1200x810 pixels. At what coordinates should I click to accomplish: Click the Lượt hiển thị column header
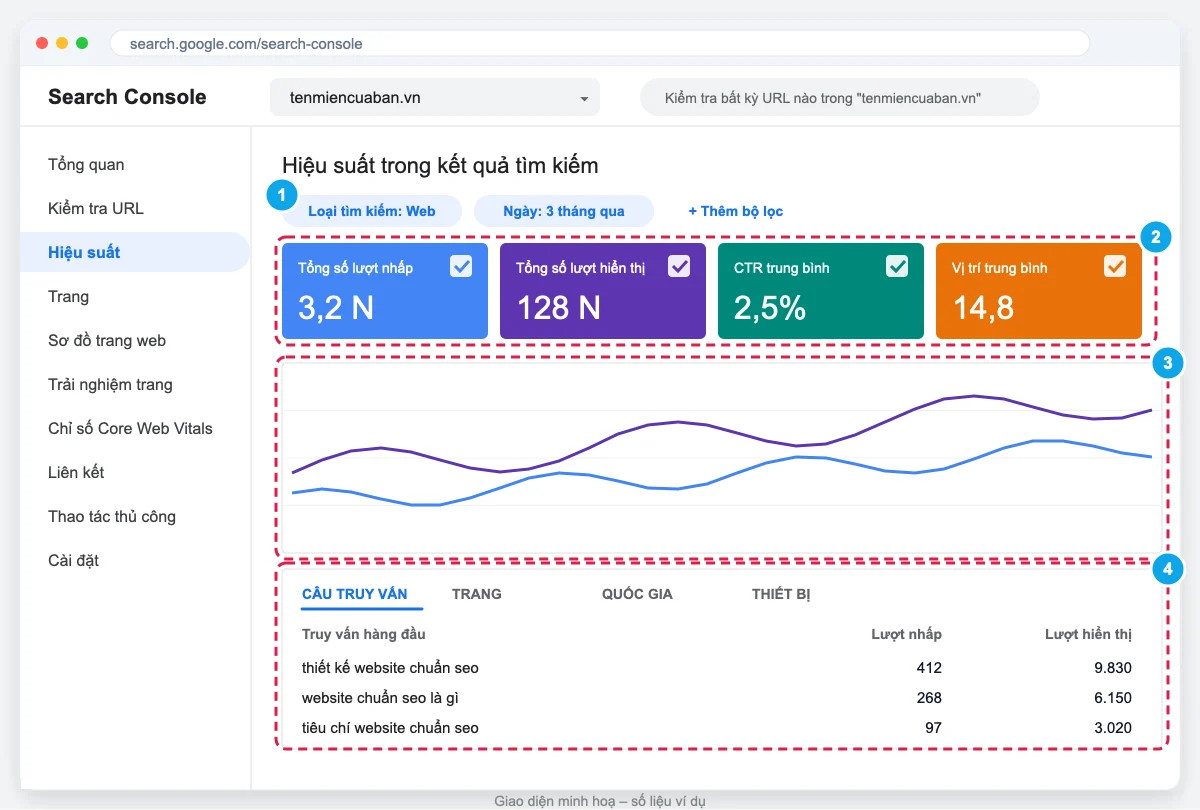(x=1088, y=634)
